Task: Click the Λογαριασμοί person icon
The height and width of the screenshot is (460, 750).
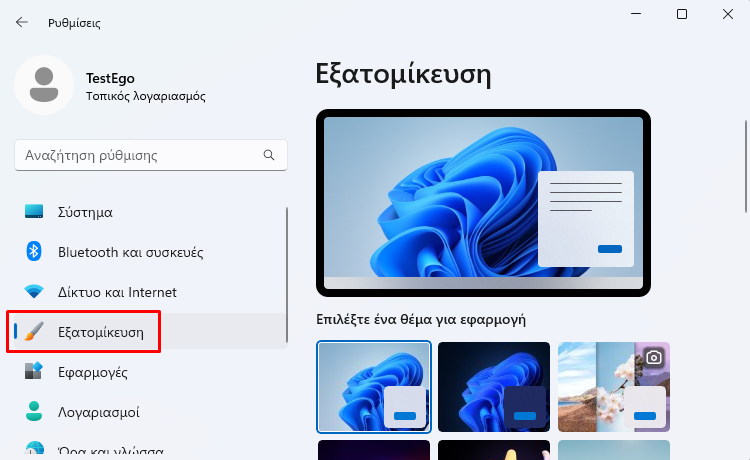Action: coord(34,411)
